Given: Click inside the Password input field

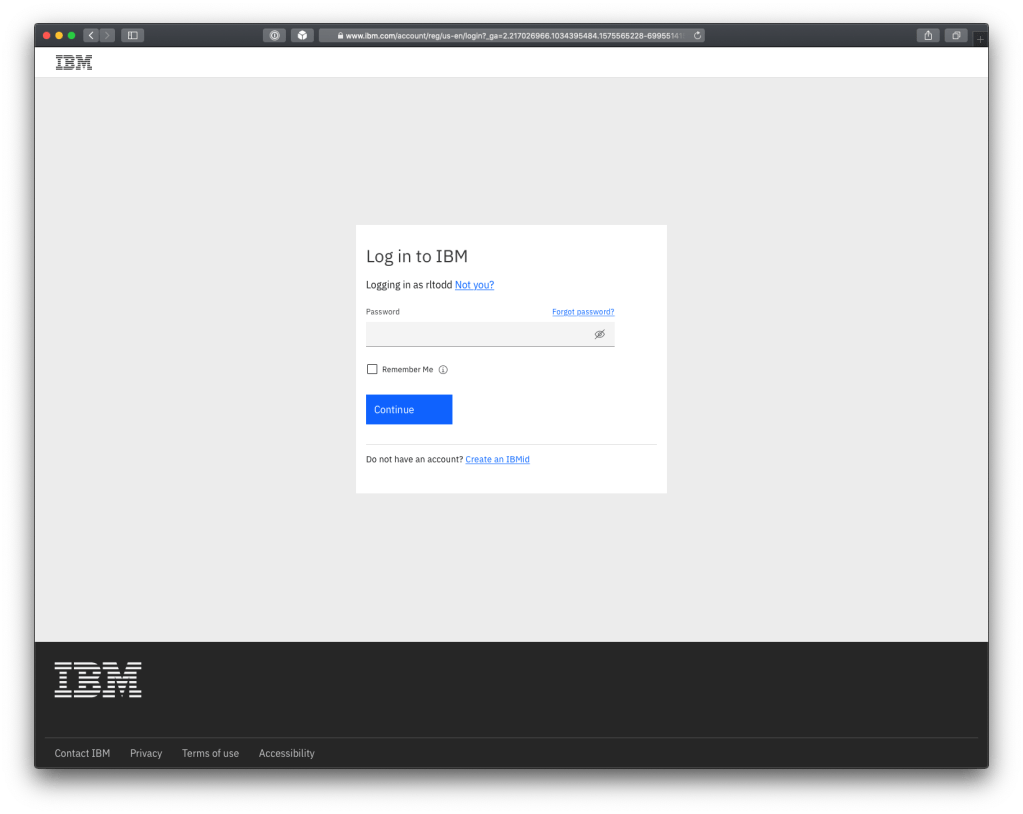Looking at the screenshot, I should point(475,334).
